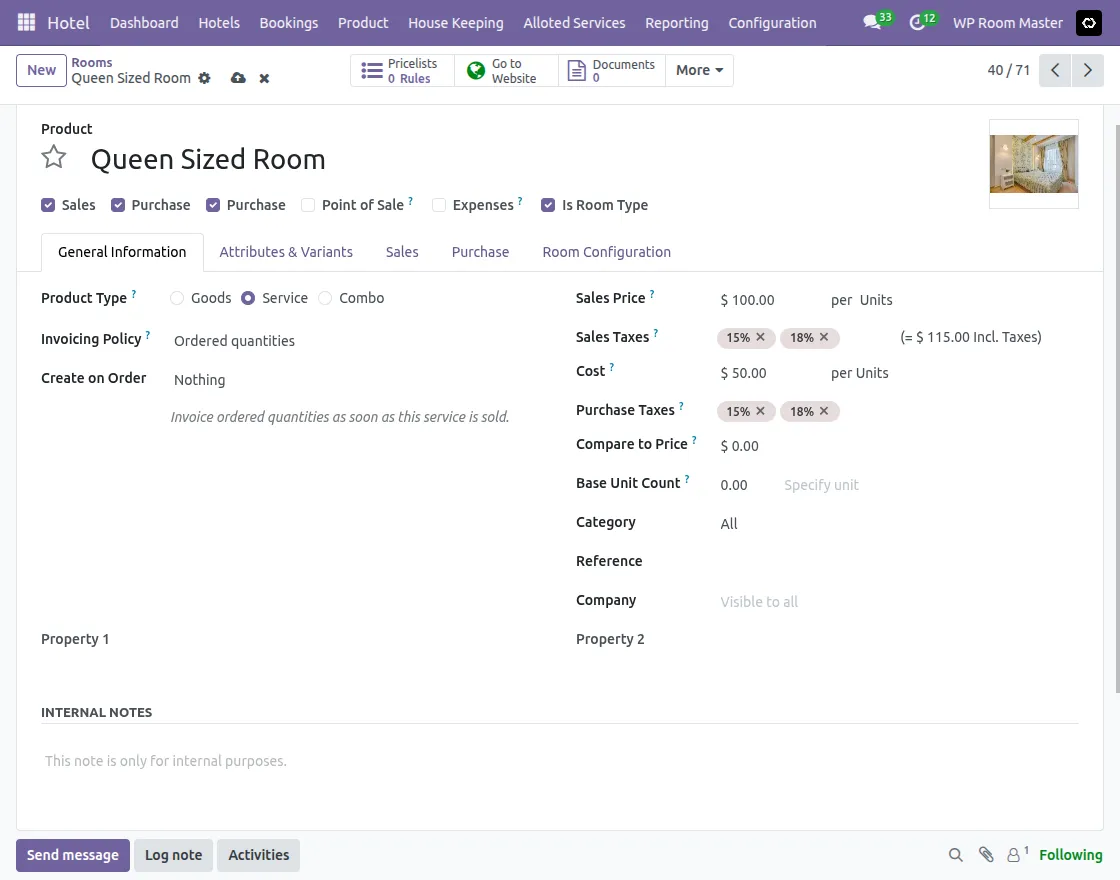Click Product Type help question mark
The height and width of the screenshot is (880, 1120).
pyautogui.click(x=134, y=294)
